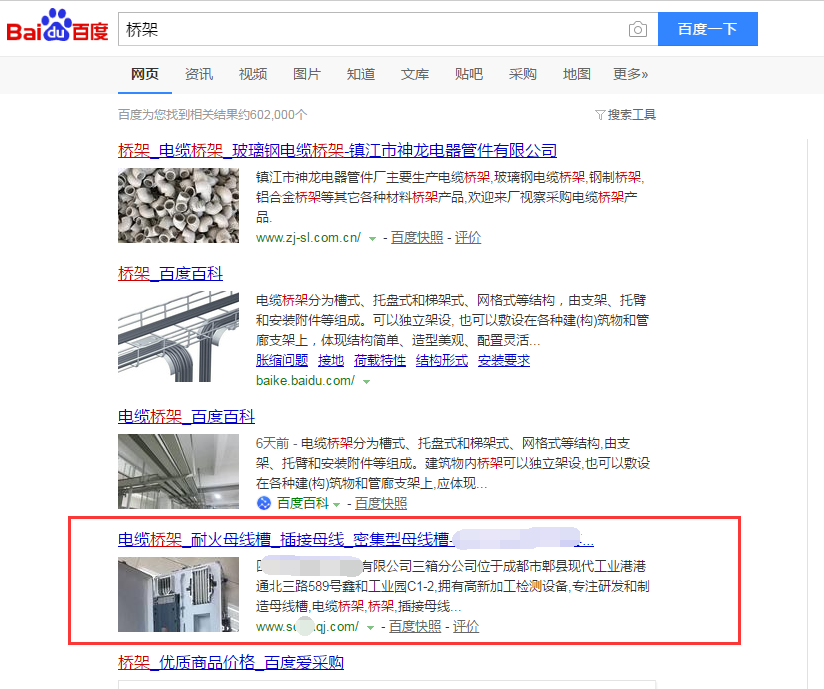824x689 pixels.
Task: Open the 接地 sublink
Action: tap(331, 361)
